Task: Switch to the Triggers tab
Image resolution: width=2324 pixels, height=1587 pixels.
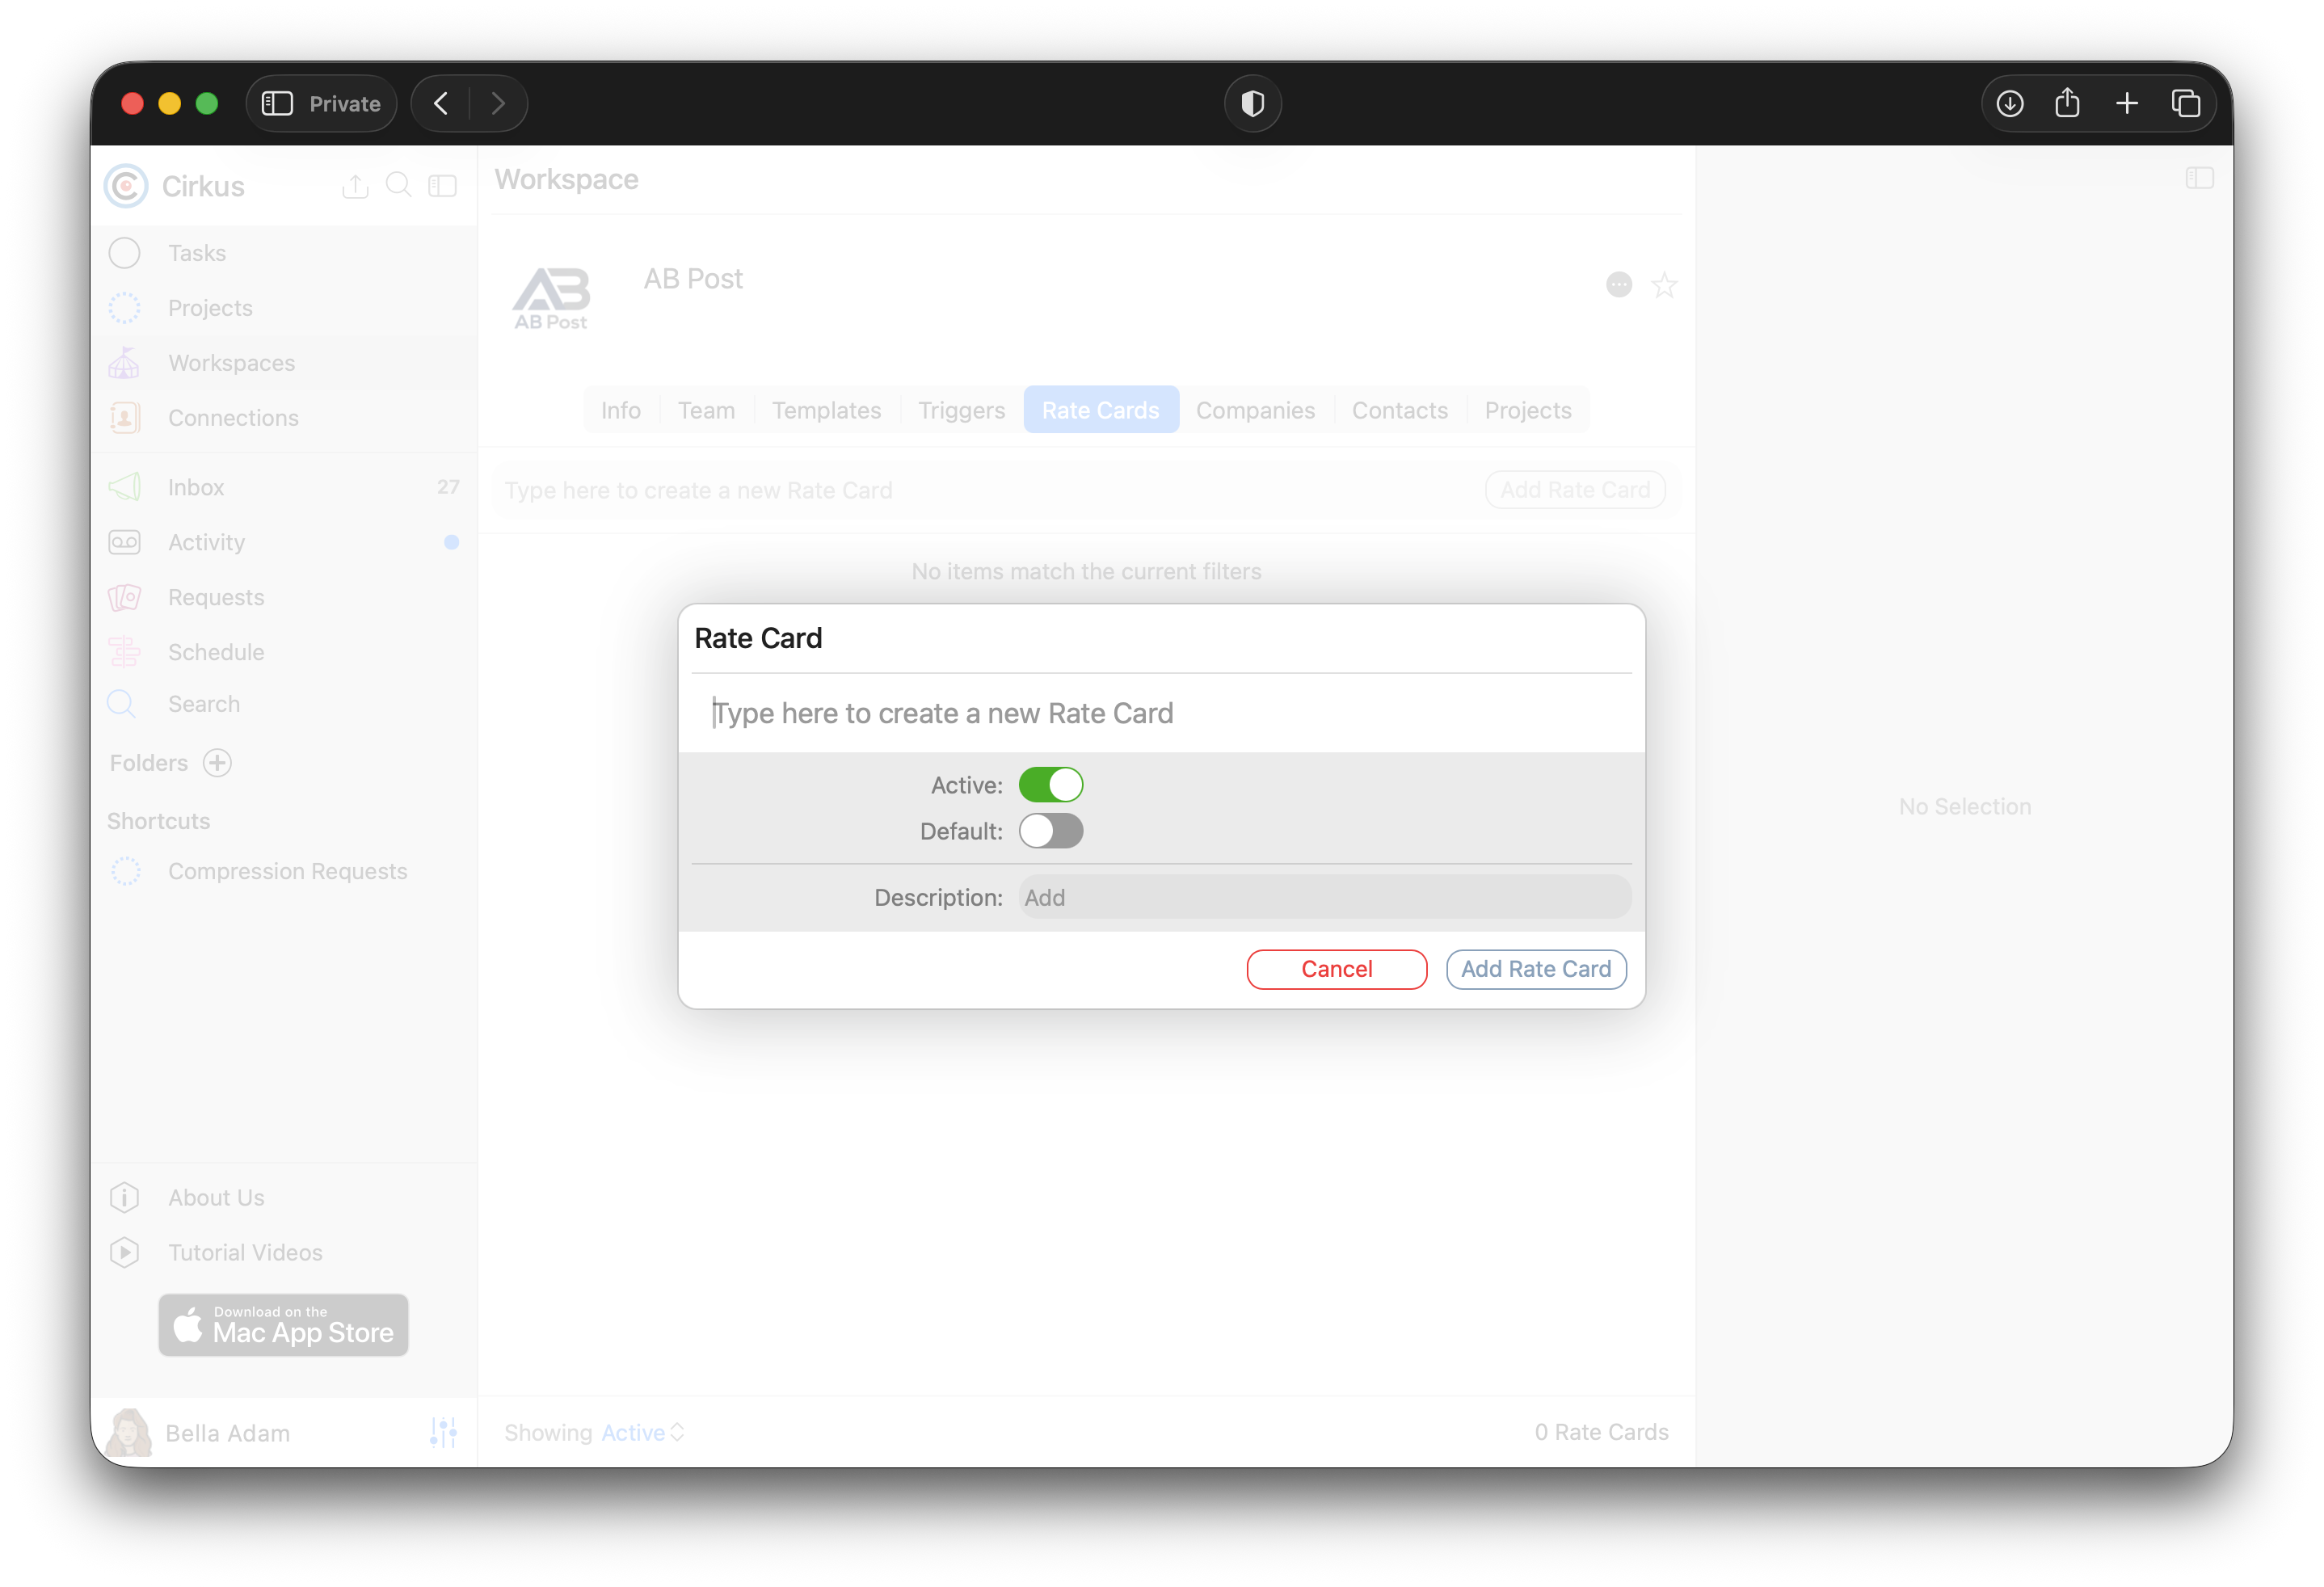Action: (962, 410)
